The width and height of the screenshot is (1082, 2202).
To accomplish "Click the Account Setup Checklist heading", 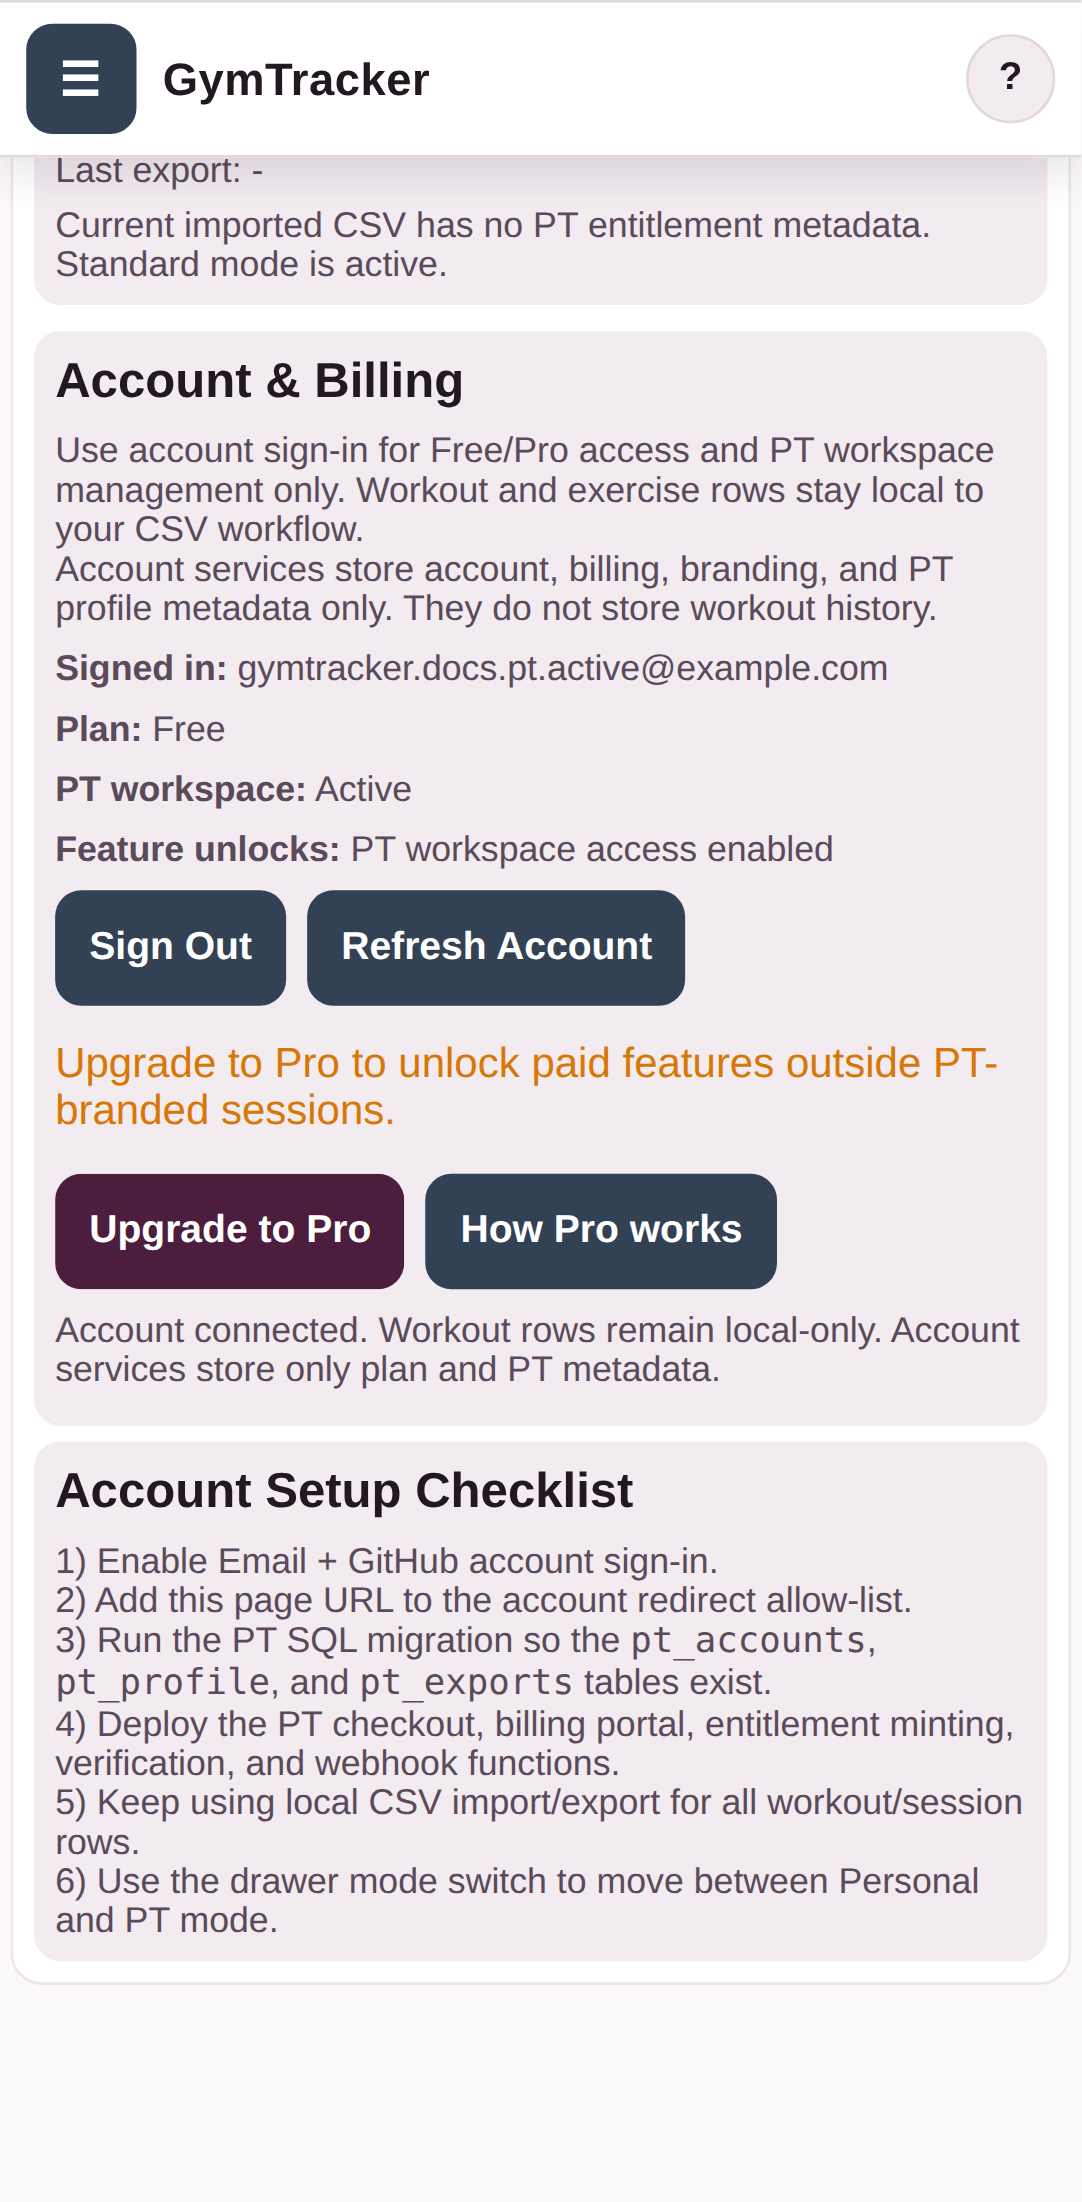I will (345, 1489).
